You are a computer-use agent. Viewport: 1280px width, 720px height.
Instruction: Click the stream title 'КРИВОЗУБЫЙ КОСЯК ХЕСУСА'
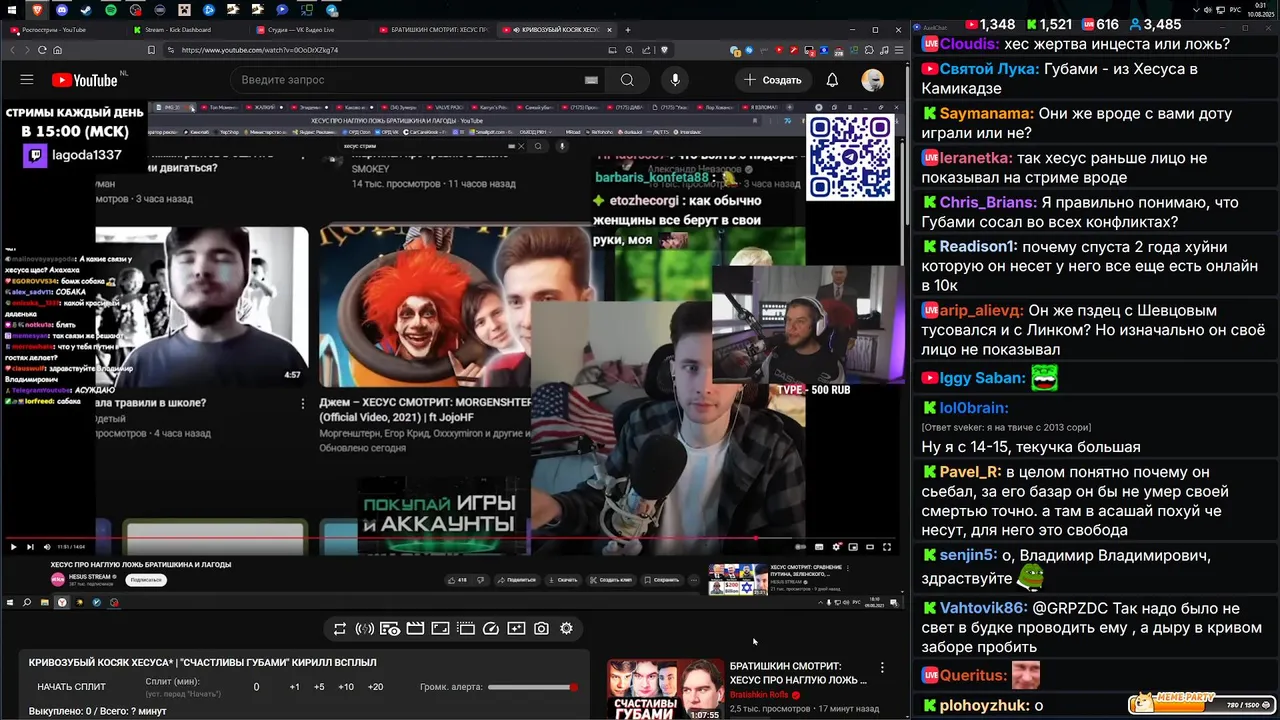click(202, 663)
